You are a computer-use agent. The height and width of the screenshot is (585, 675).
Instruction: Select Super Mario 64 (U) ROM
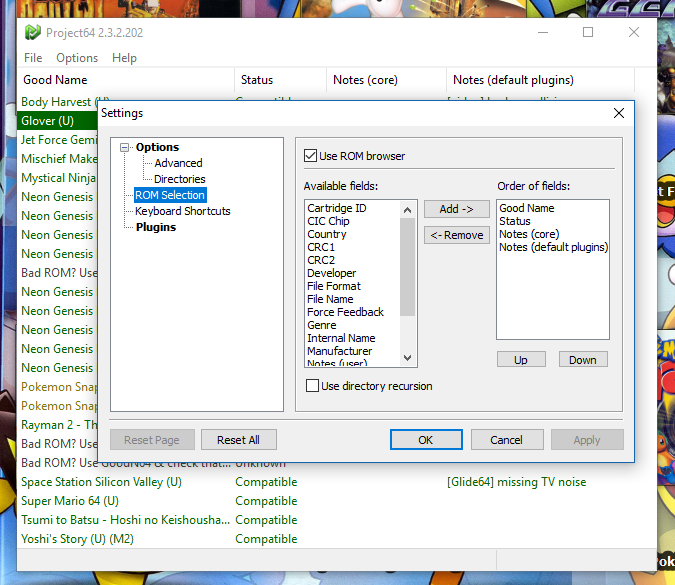pos(70,501)
